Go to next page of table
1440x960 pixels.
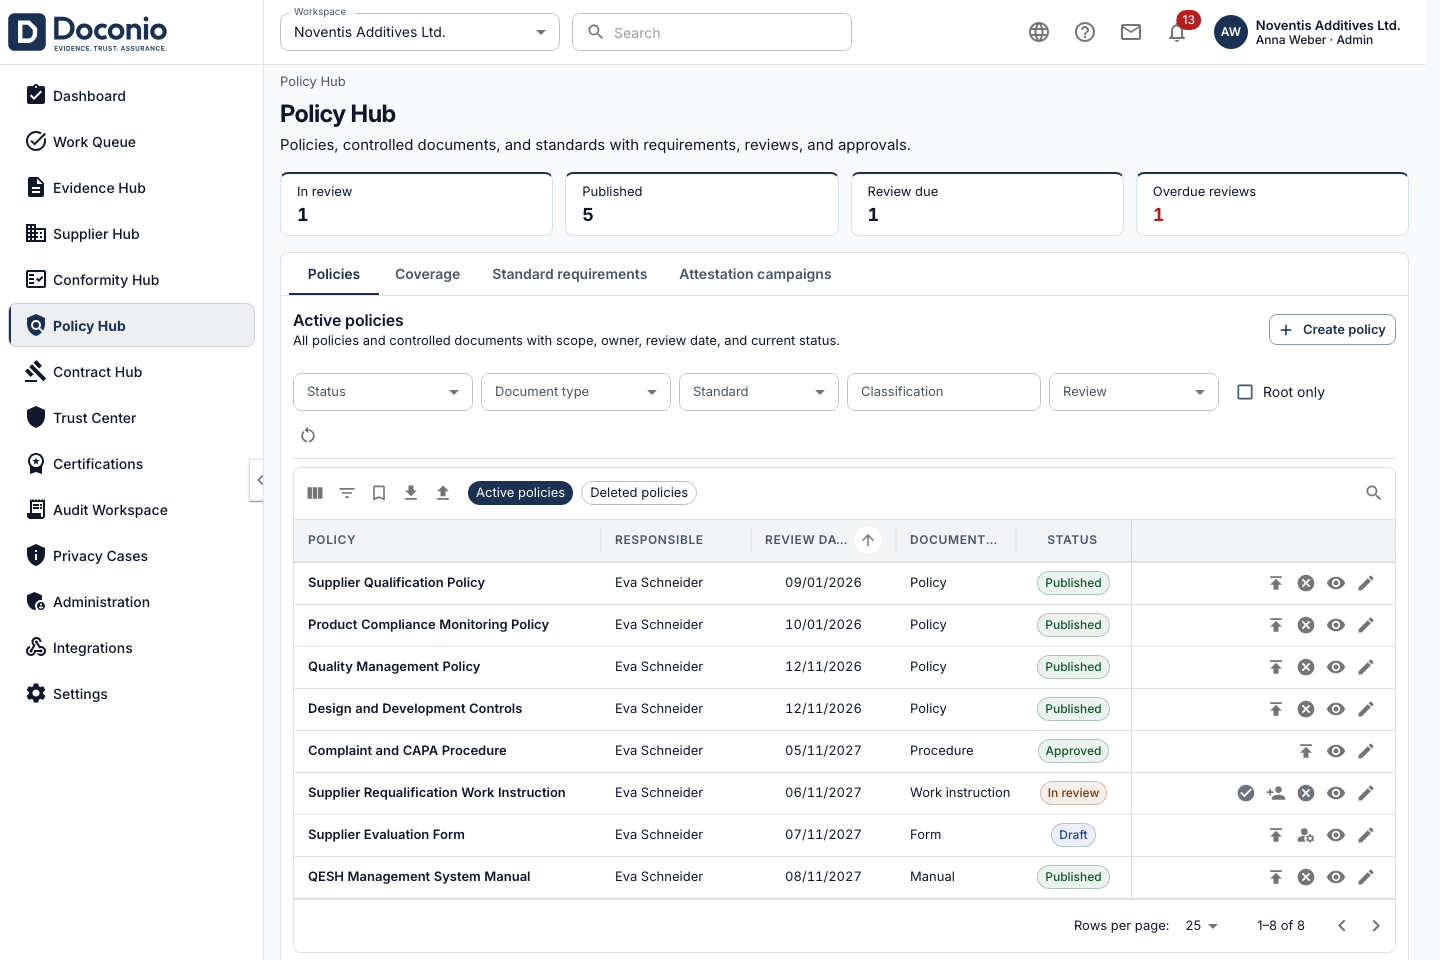coord(1376,926)
